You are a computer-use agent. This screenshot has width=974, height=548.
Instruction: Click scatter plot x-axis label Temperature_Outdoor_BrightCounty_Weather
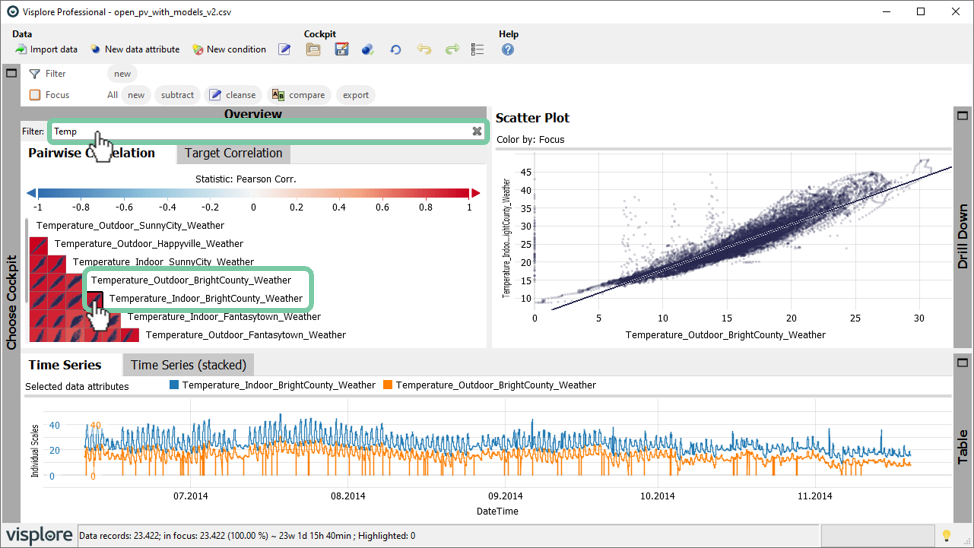725,335
